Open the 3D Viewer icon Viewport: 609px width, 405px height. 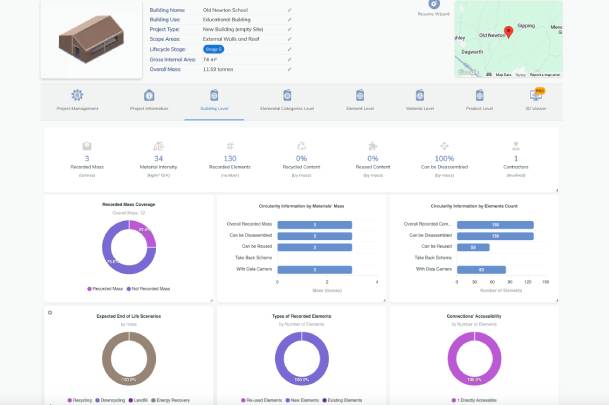pos(535,95)
